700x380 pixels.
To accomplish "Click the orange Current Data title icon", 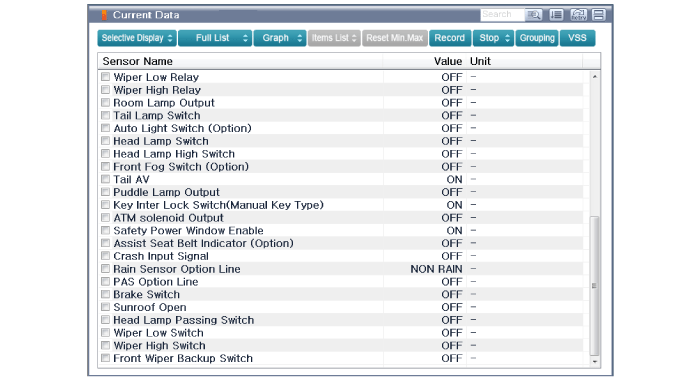I will tap(104, 15).
